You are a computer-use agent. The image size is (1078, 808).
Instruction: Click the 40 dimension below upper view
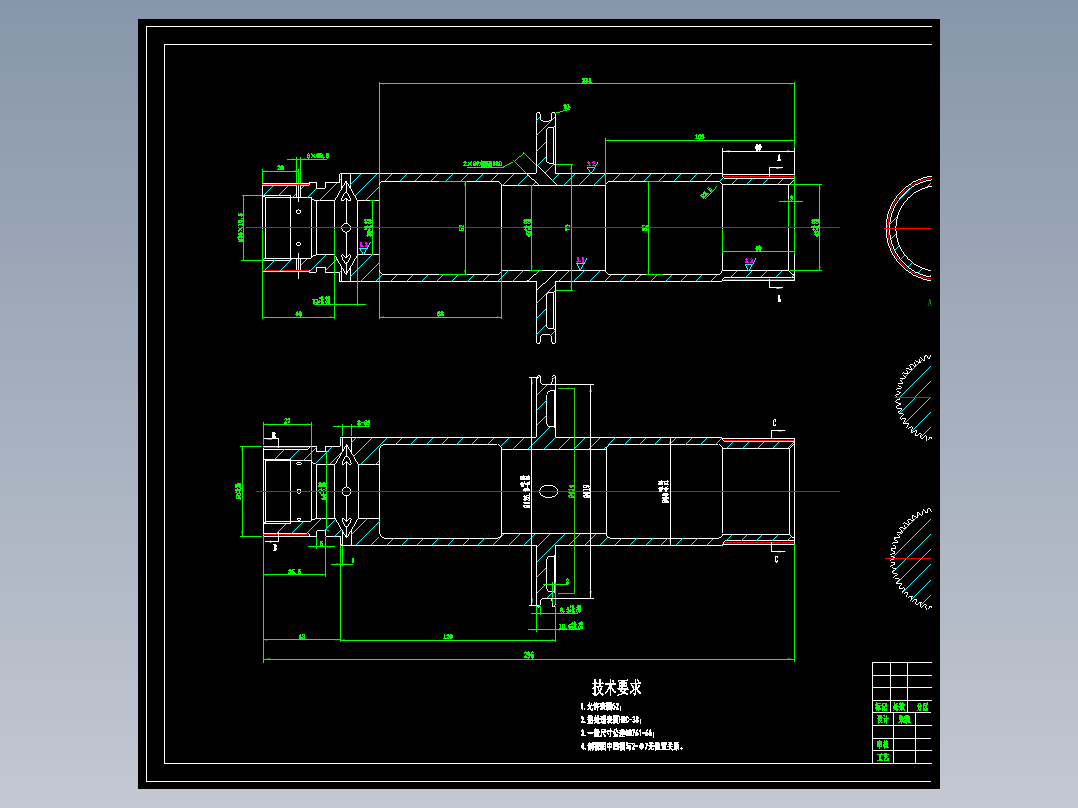(298, 314)
